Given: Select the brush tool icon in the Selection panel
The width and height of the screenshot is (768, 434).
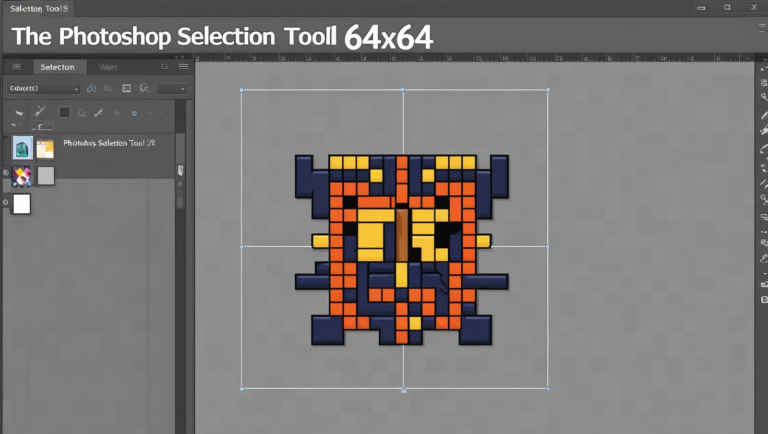Looking at the screenshot, I should coord(40,112).
